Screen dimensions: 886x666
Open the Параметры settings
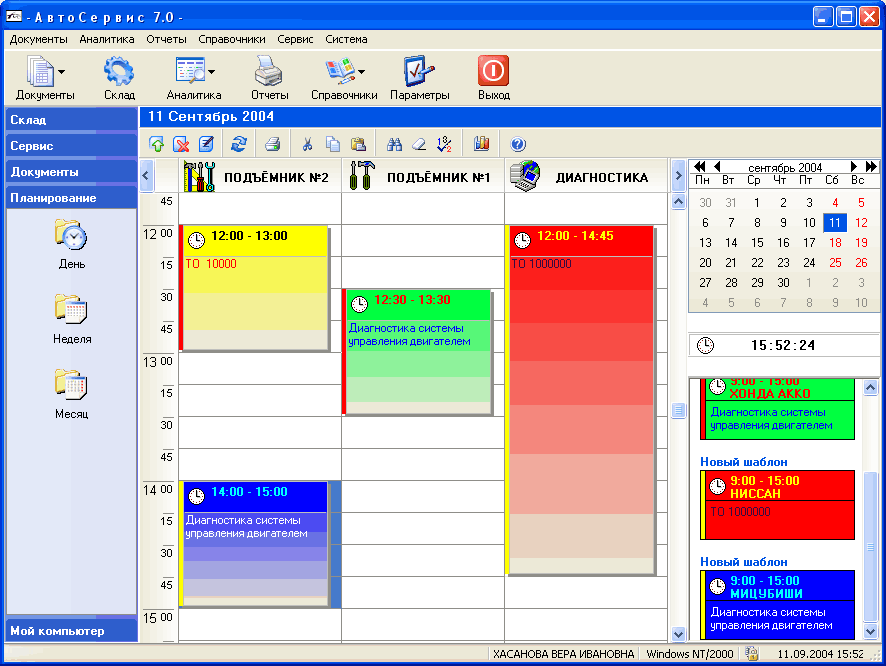419,73
